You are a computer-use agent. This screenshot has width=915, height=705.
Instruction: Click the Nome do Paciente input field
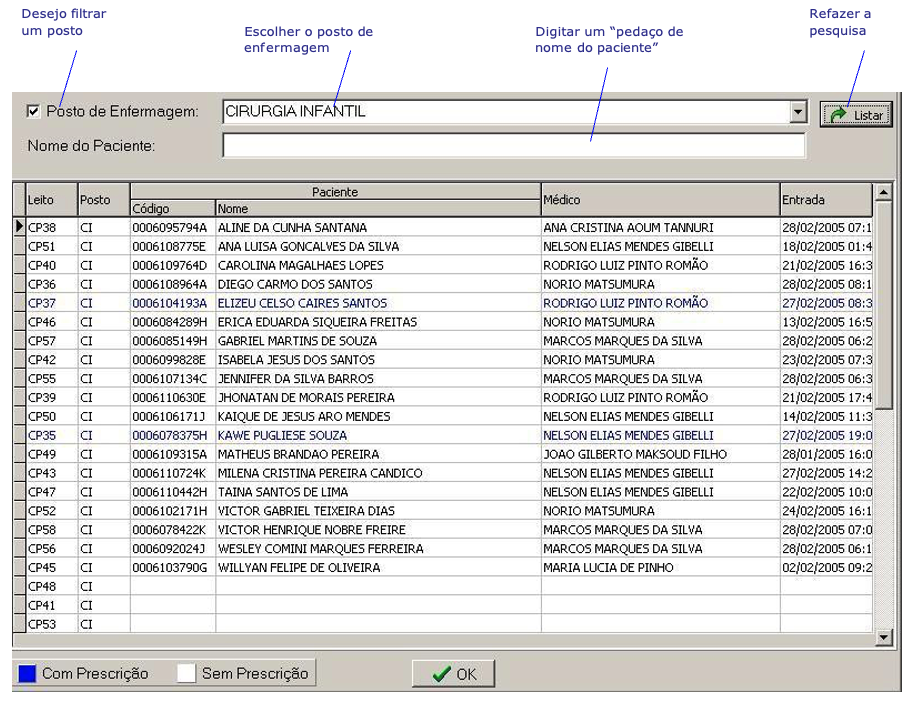[514, 145]
